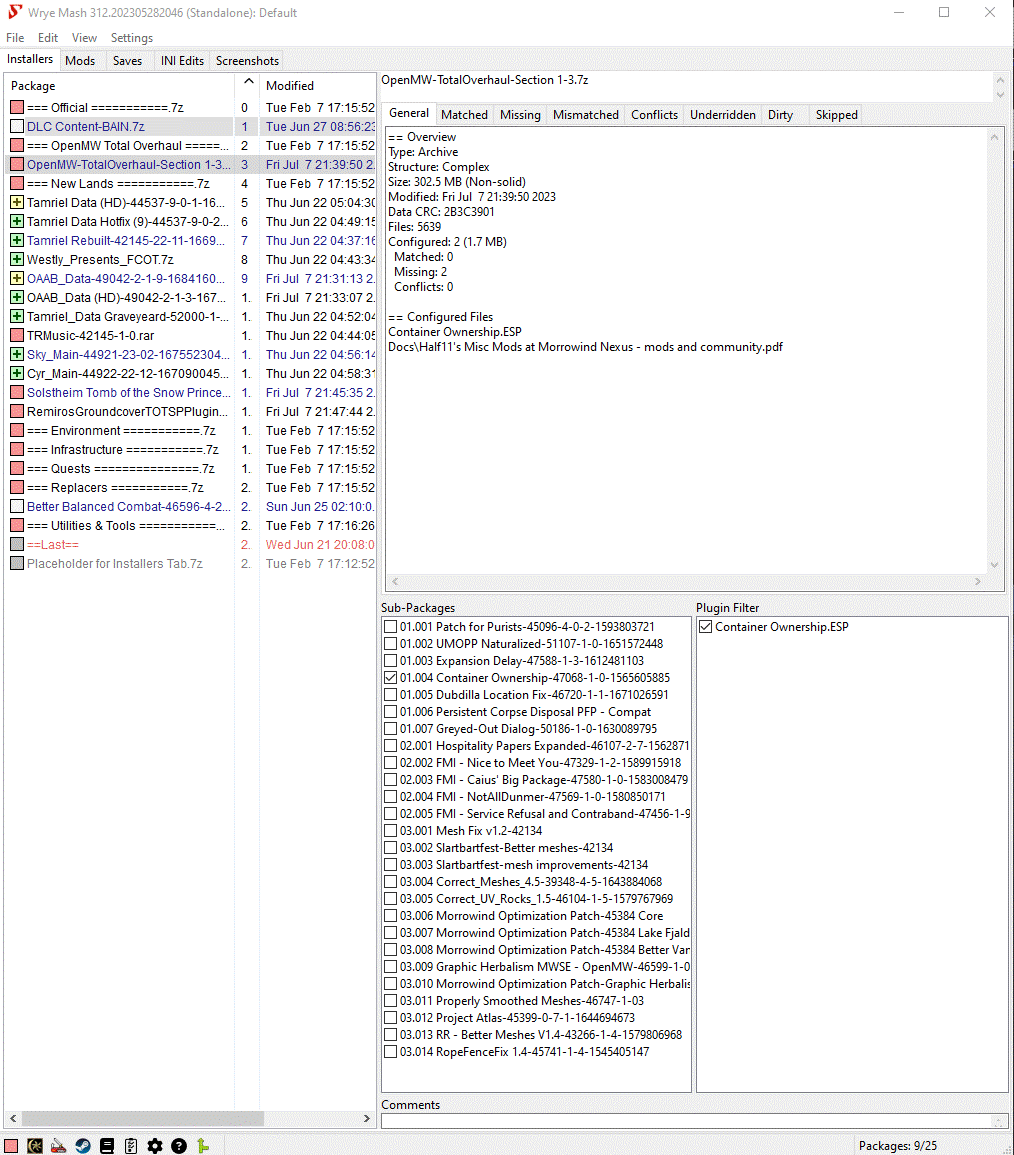Click the Wrye Mash logo in title bar
The width and height of the screenshot is (1014, 1155).
coord(15,13)
